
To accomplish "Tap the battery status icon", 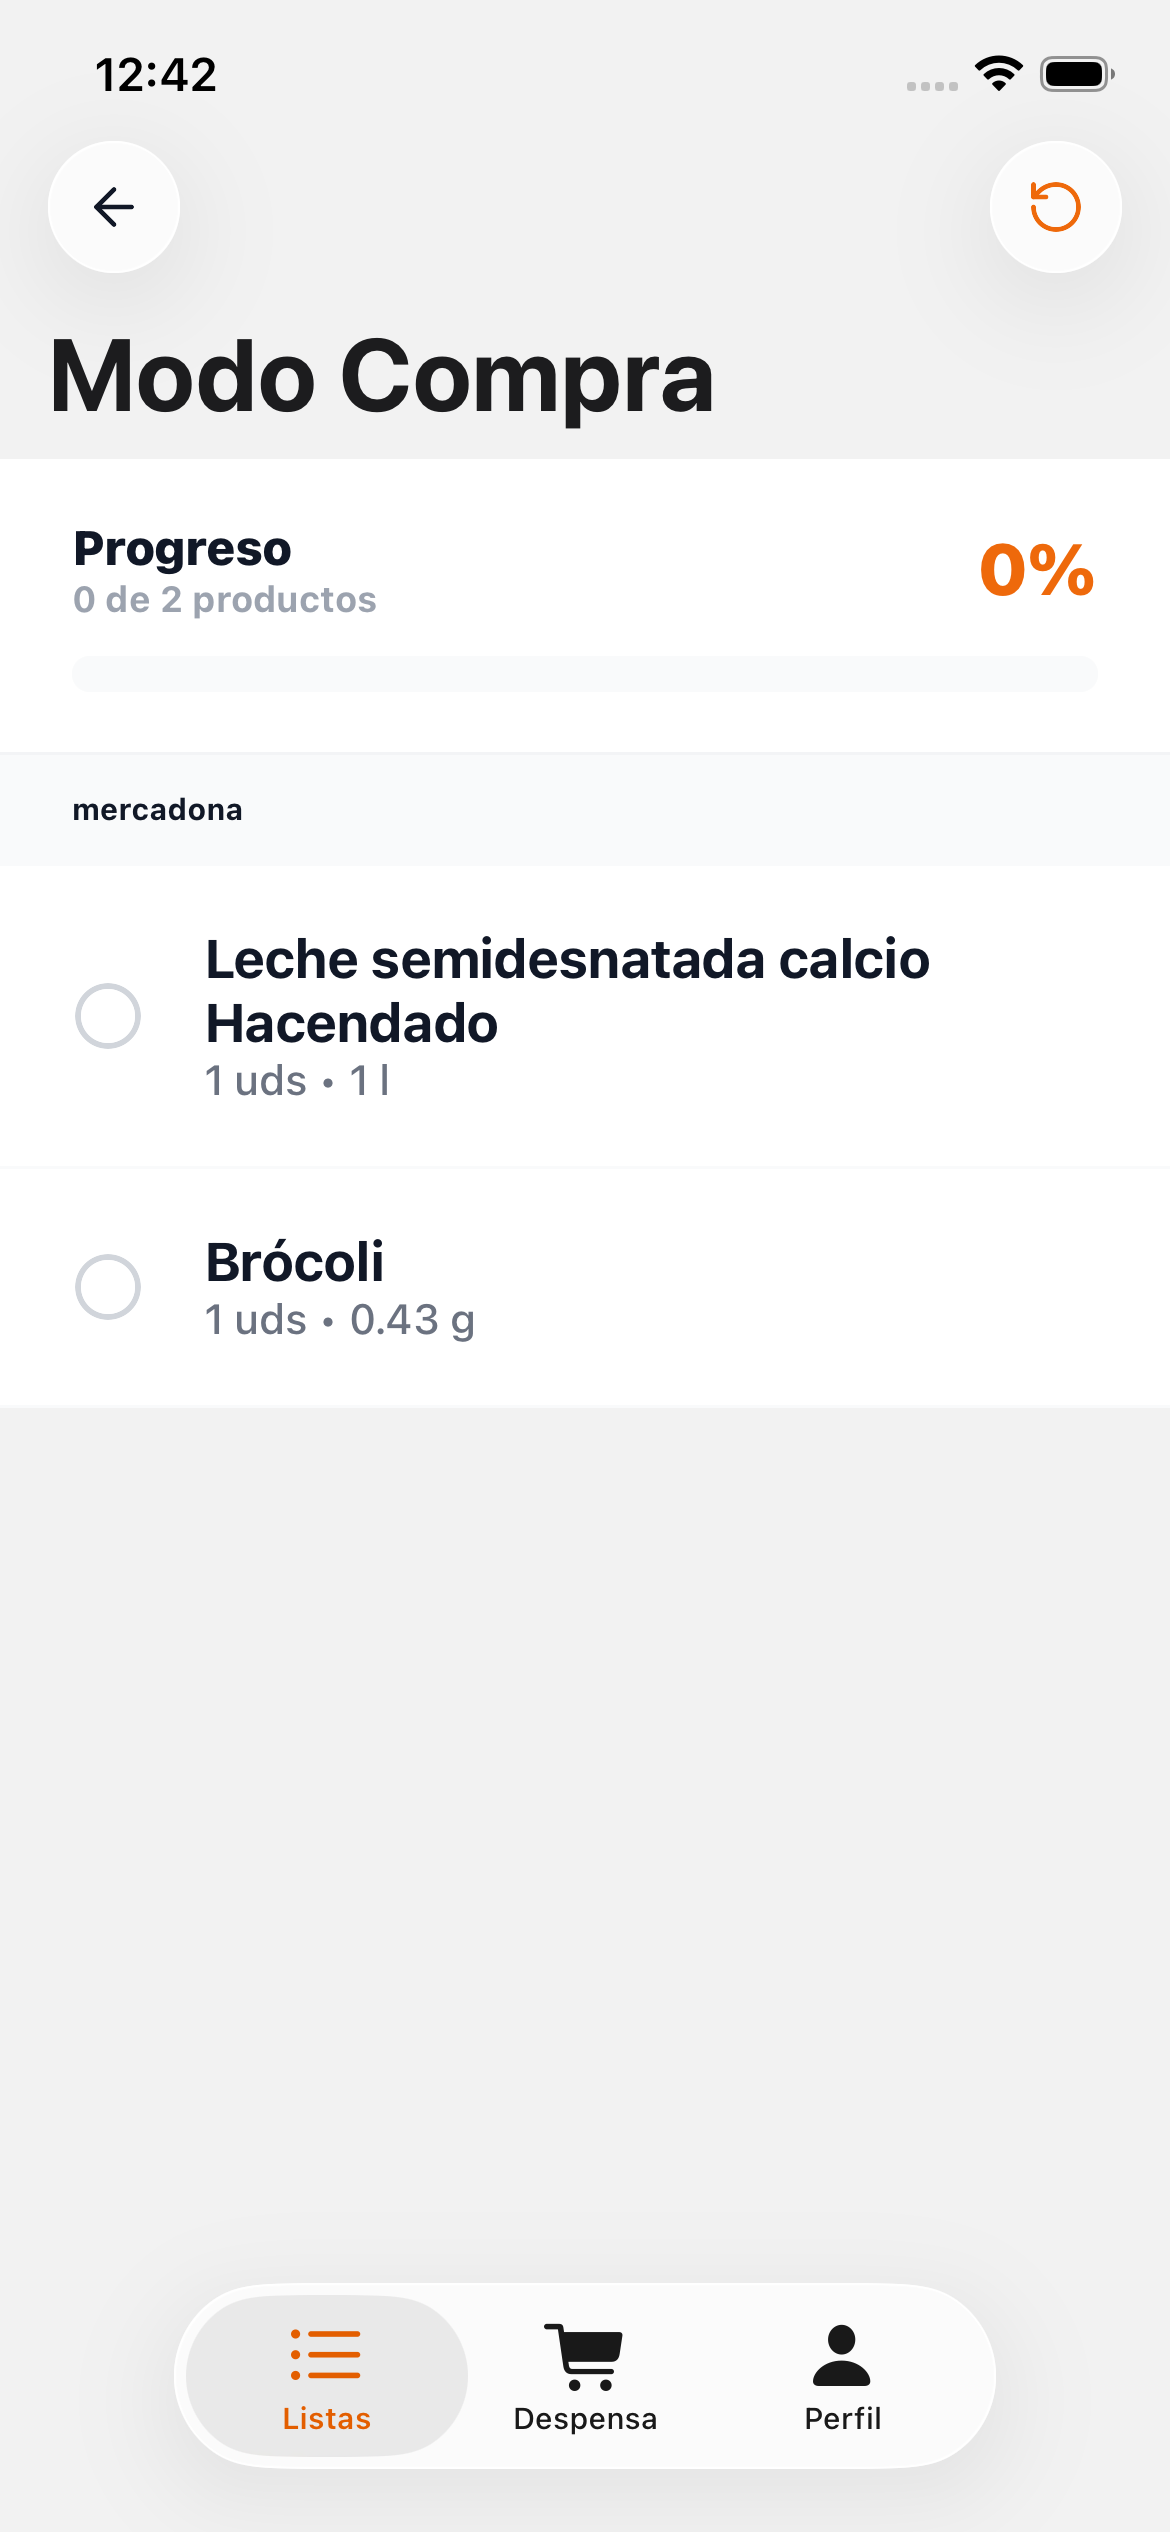I will tap(1077, 74).
